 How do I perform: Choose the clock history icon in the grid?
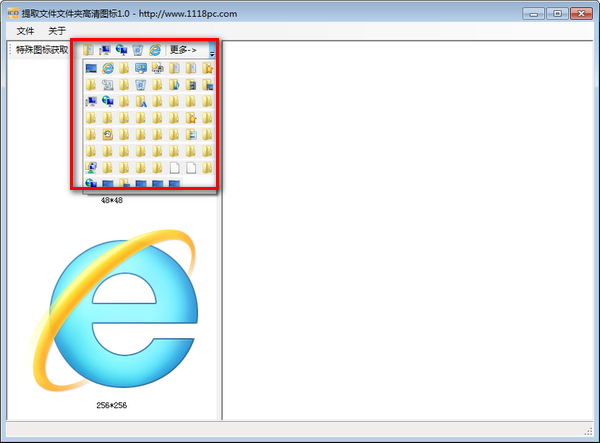pos(108,134)
